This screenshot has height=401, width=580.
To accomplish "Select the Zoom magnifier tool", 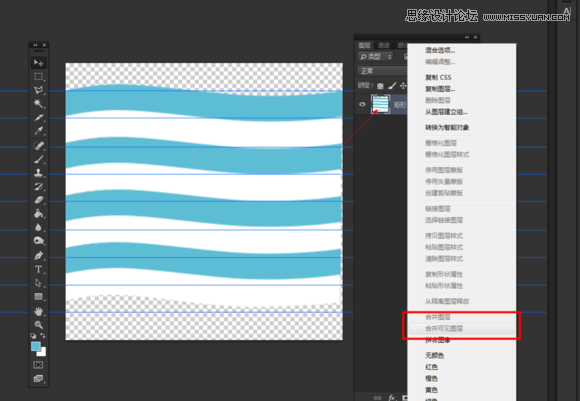I will pos(38,325).
